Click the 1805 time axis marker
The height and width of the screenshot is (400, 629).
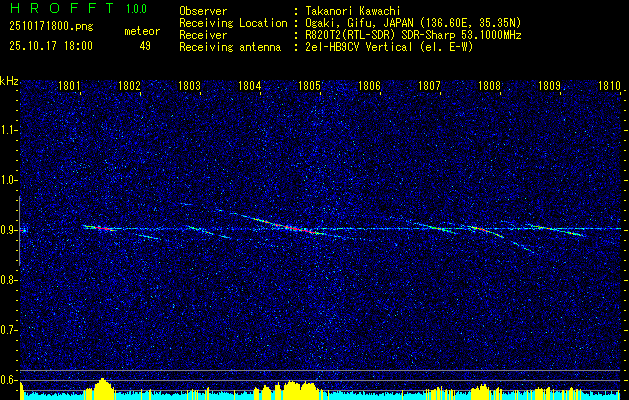(310, 86)
